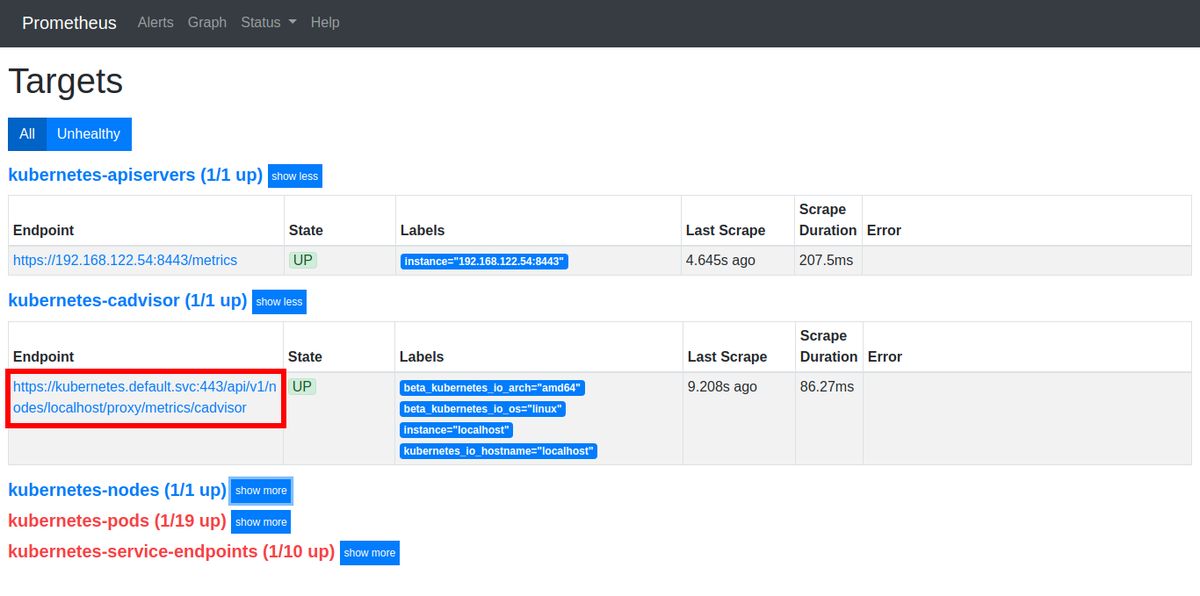Expand kubernetes-pods with show more
This screenshot has width=1200, height=596.
tap(261, 522)
